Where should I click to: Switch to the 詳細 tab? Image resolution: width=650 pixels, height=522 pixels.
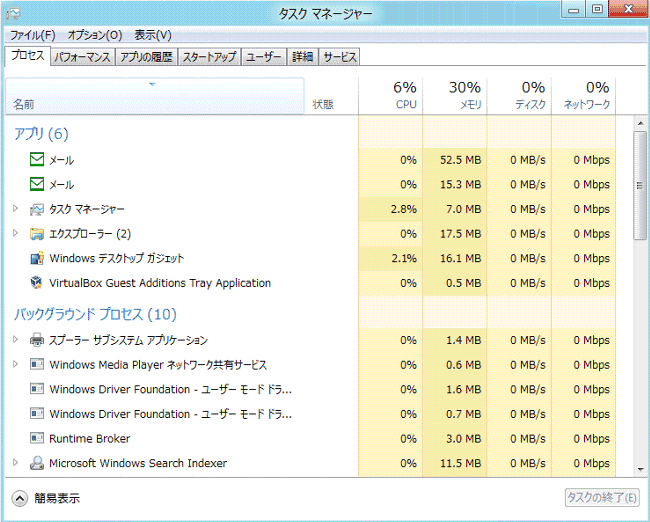pyautogui.click(x=302, y=57)
